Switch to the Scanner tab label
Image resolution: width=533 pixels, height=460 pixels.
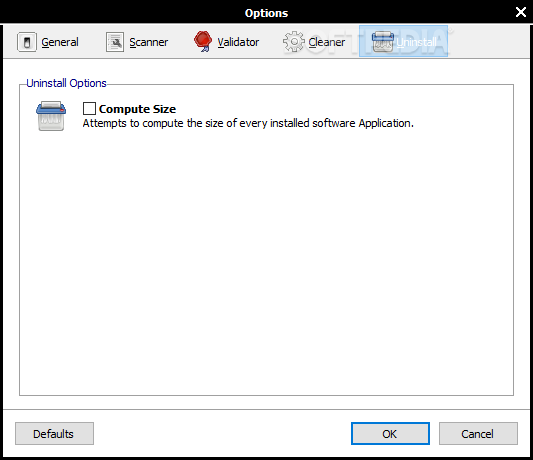(149, 42)
